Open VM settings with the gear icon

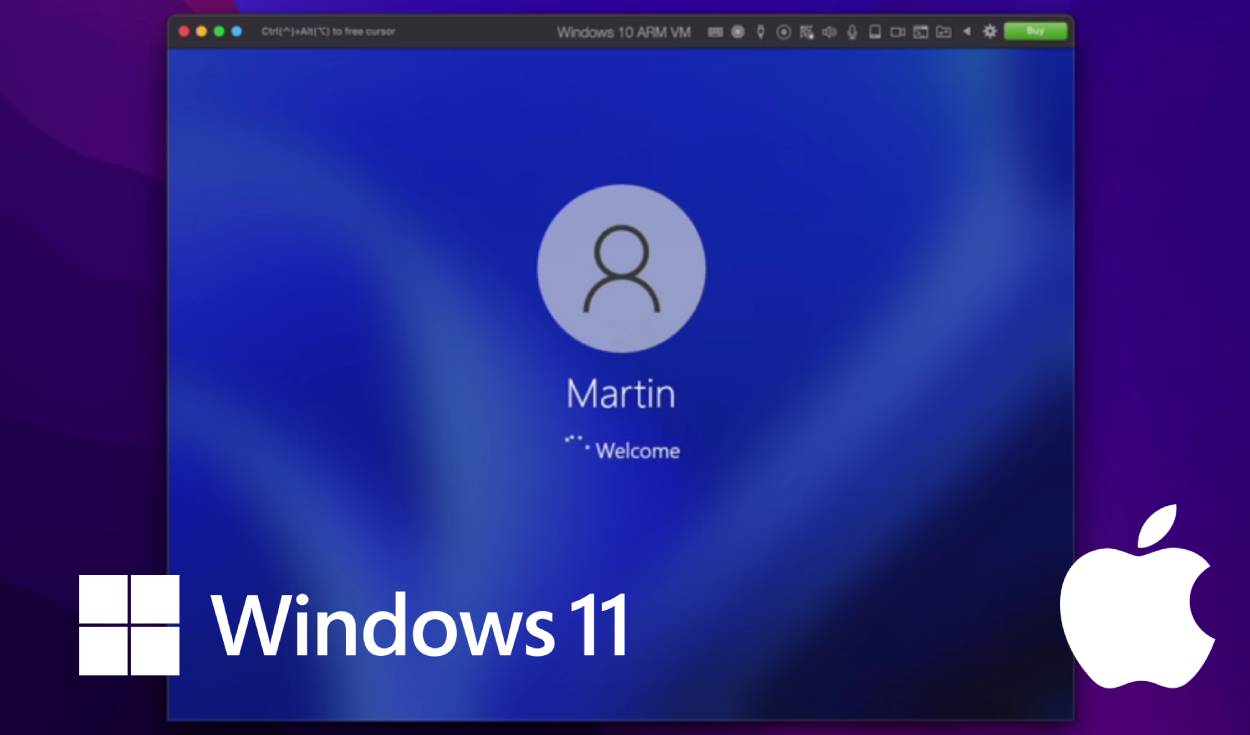point(989,32)
